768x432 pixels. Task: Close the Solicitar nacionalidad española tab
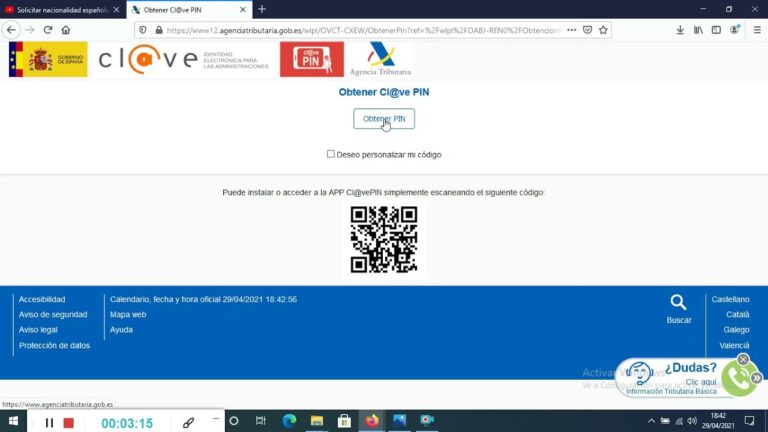[x=116, y=10]
